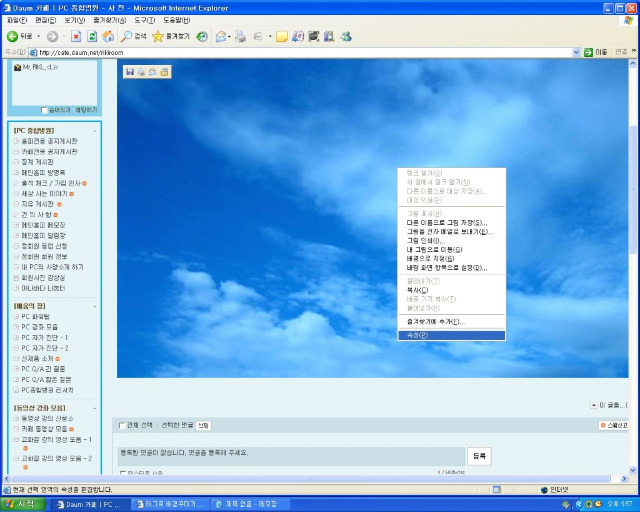Choose 다른 이름으로 그림 저장(S) in context menu
Viewport: 640px width, 512px height.
[451, 223]
